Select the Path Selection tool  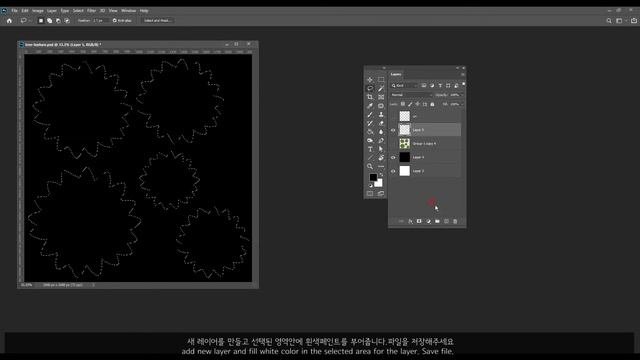click(381, 149)
